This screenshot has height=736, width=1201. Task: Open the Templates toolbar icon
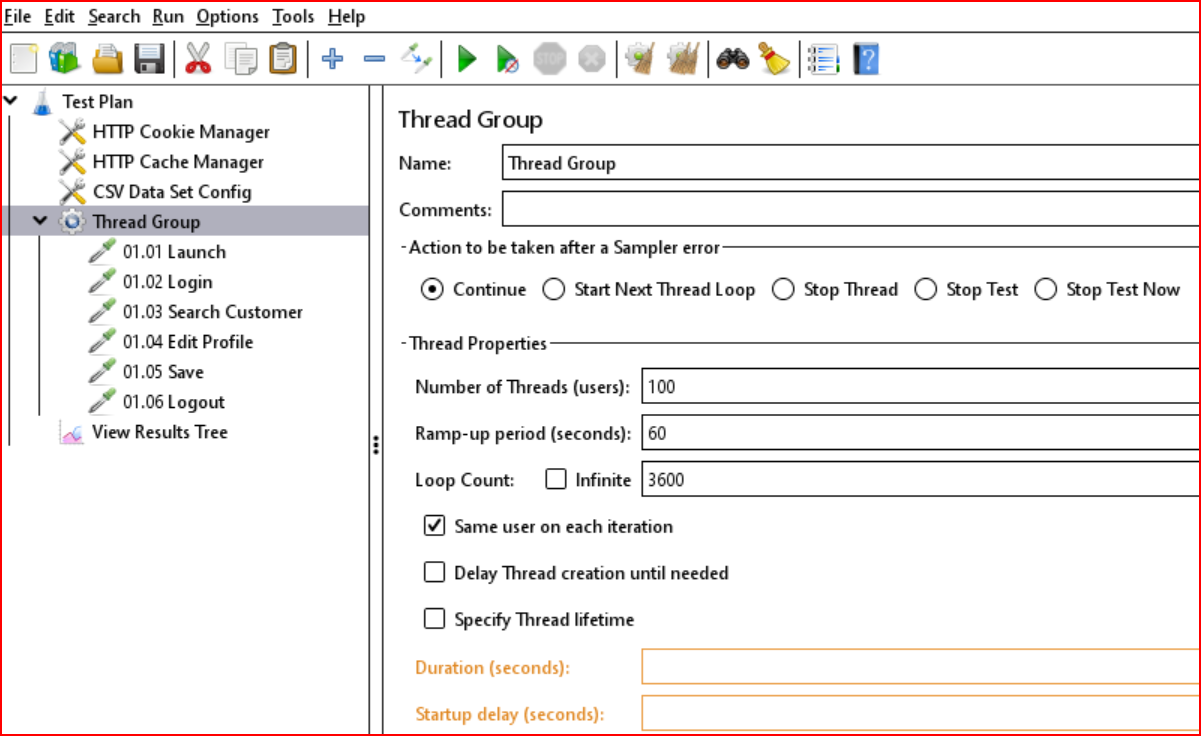click(x=62, y=58)
